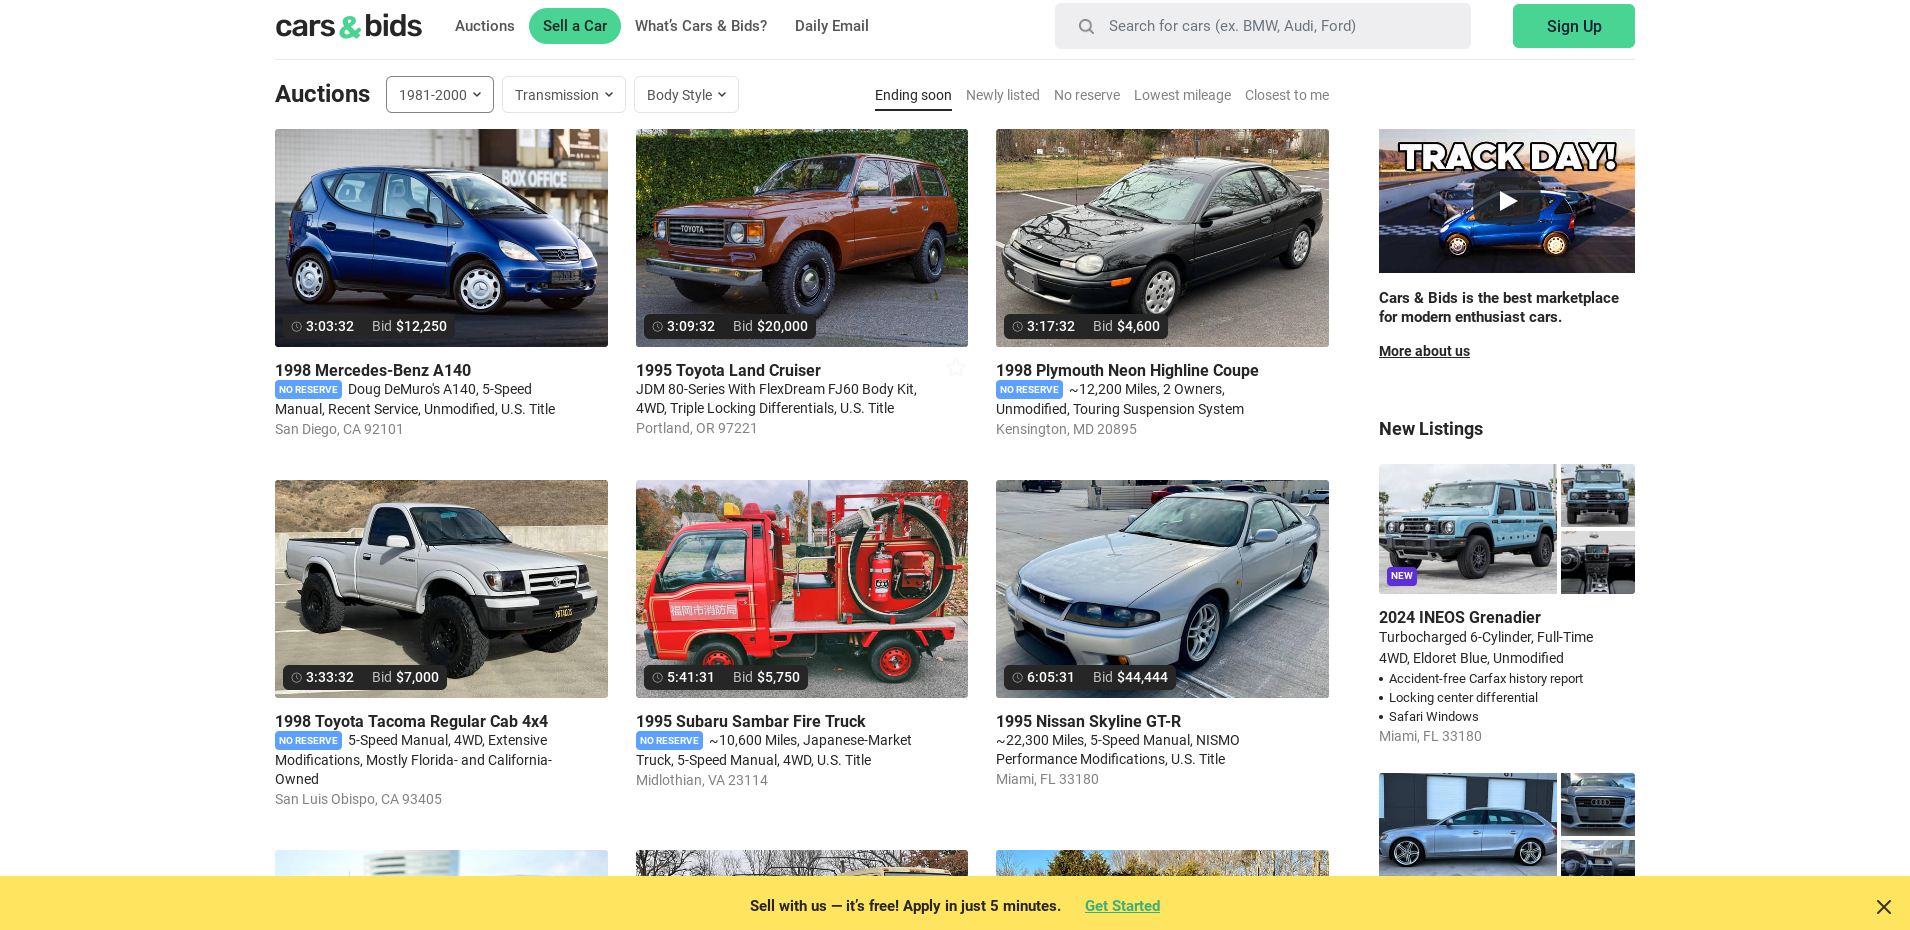The height and width of the screenshot is (930, 1910).
Task: Click the 2024 INEOS Grenadier exterior thumbnail
Action: tap(1467, 529)
